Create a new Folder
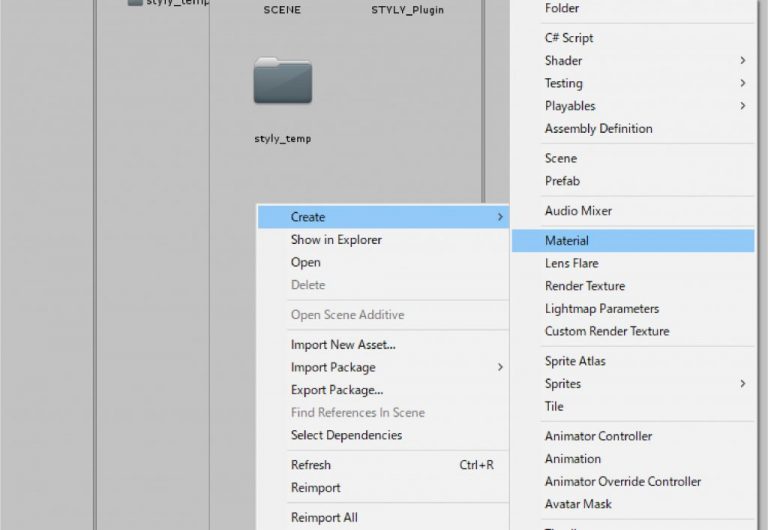Viewport: 768px width, 530px height. tap(562, 9)
